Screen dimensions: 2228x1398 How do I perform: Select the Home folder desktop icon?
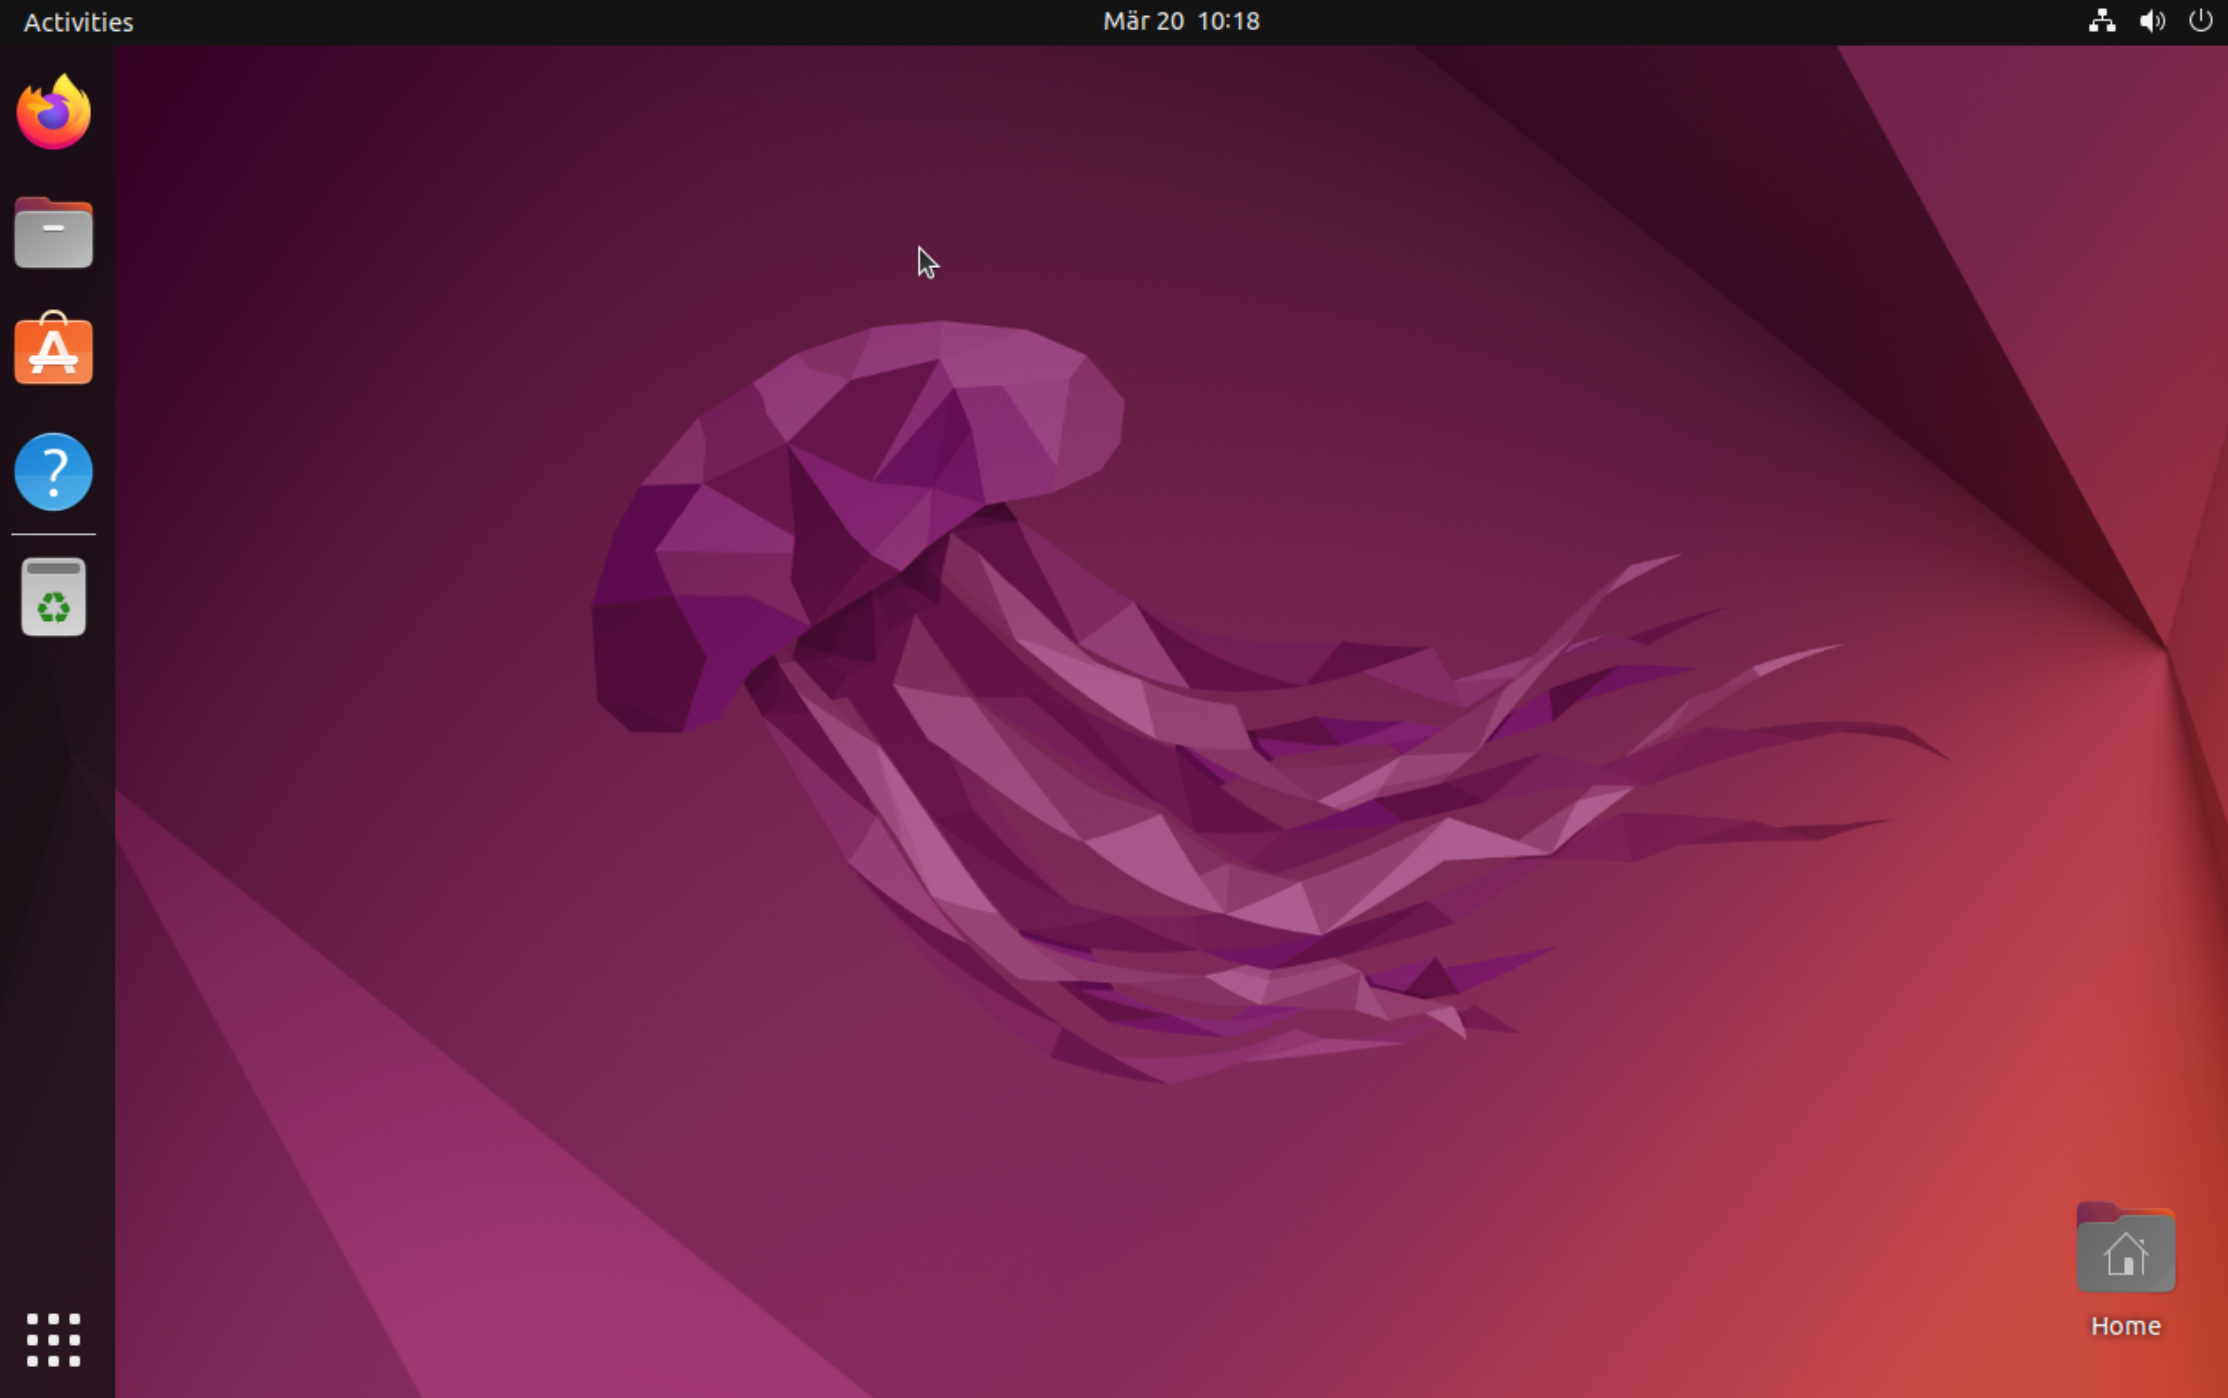point(2125,1249)
